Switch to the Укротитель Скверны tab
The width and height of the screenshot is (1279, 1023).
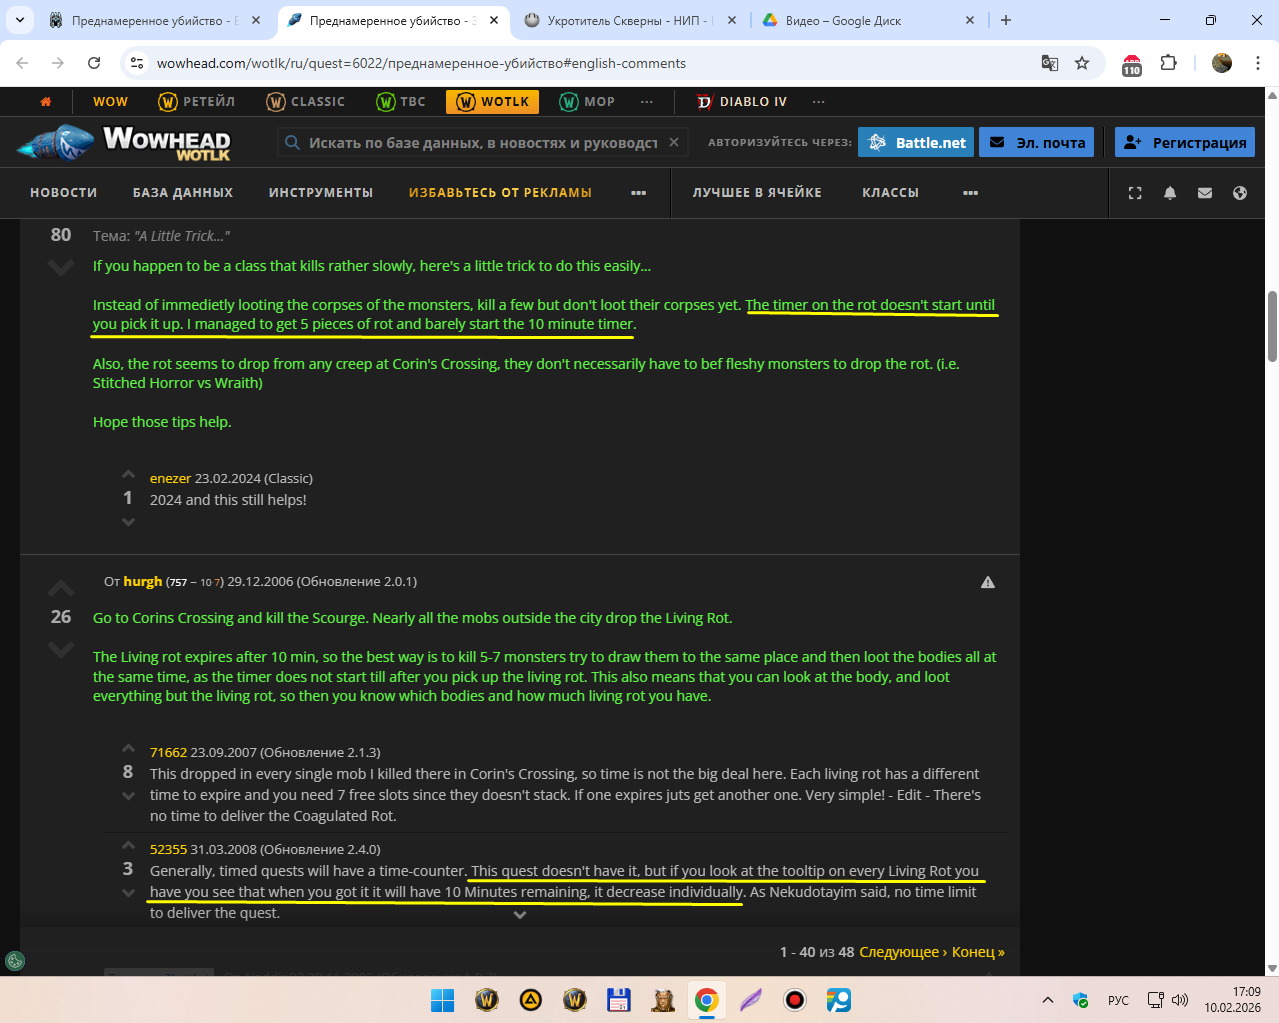627,20
